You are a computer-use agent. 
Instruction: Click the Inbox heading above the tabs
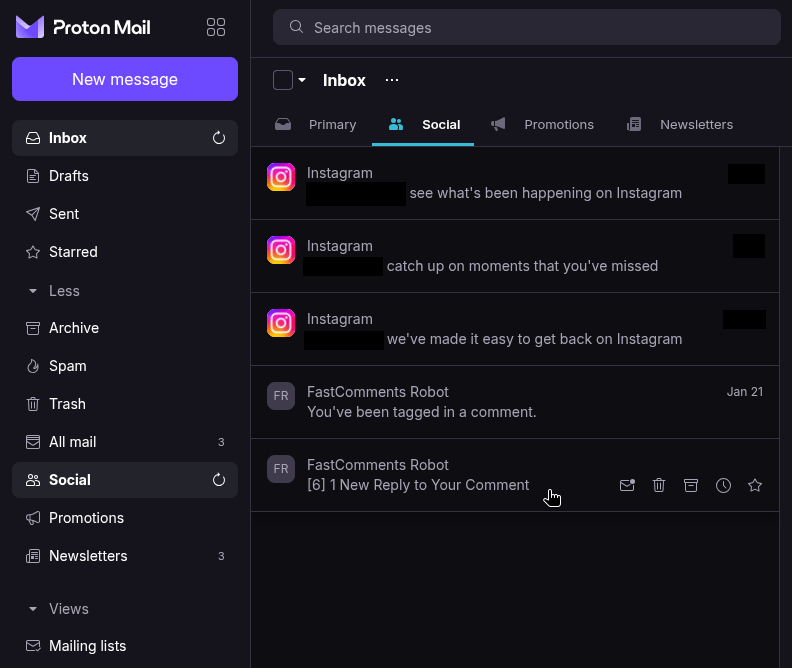click(344, 80)
